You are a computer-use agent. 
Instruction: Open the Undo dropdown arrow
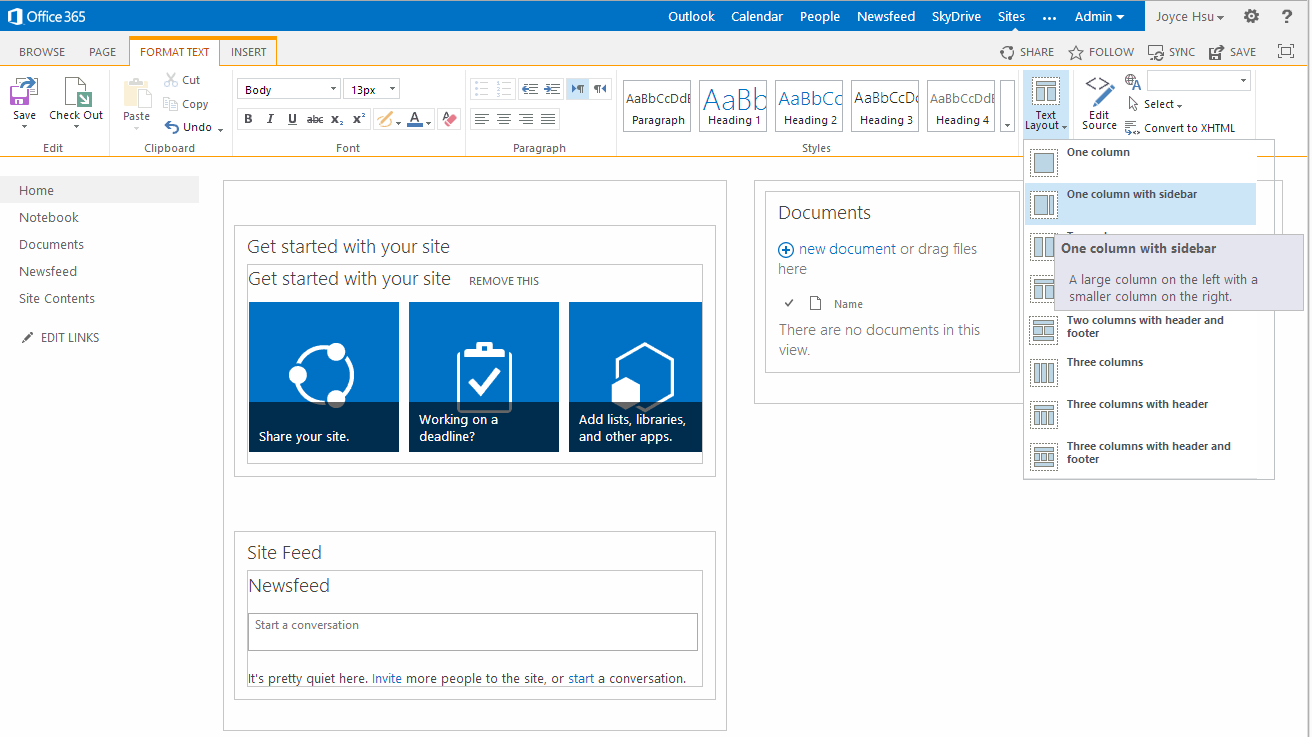(x=220, y=129)
